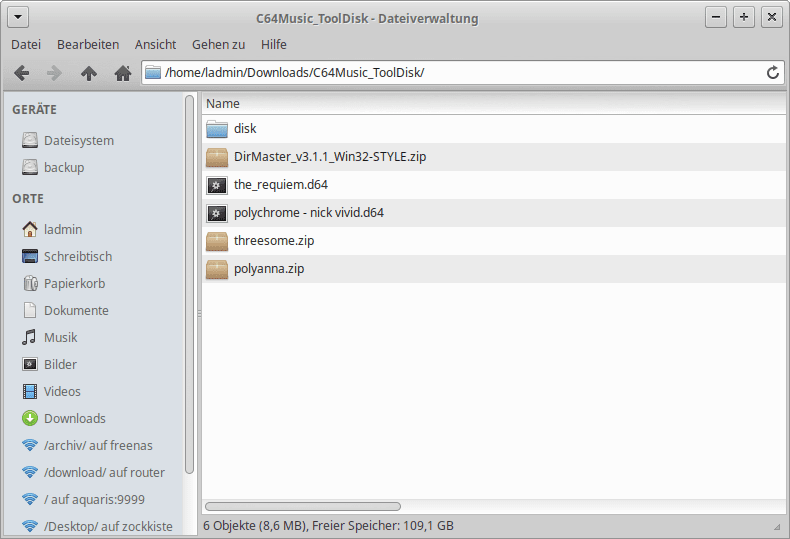
Task: Click DirMaster zip archive icon
Action: (217, 157)
